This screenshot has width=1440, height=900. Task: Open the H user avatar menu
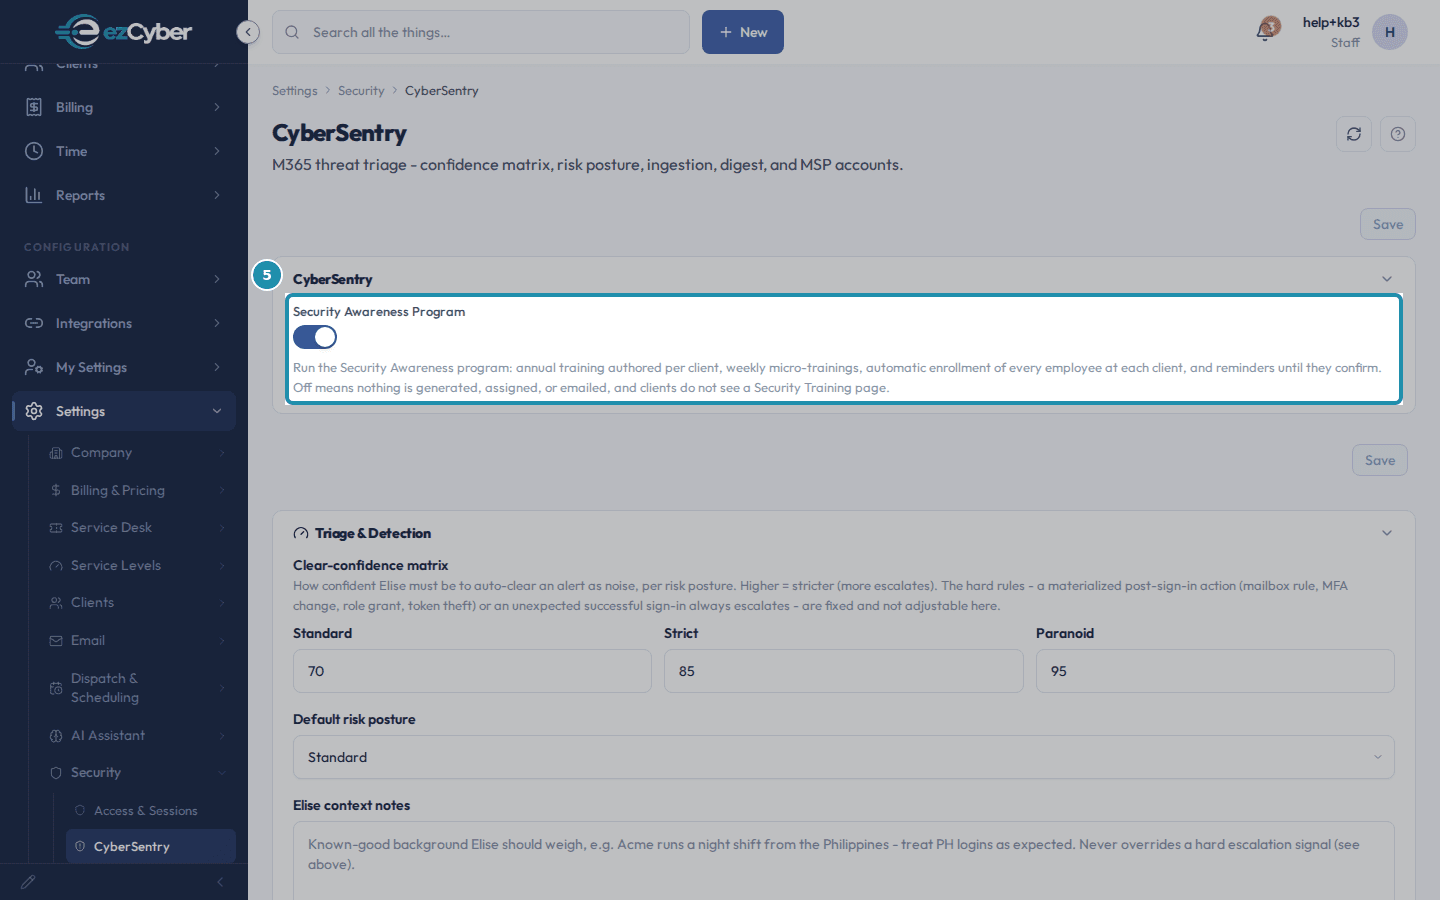(x=1390, y=32)
